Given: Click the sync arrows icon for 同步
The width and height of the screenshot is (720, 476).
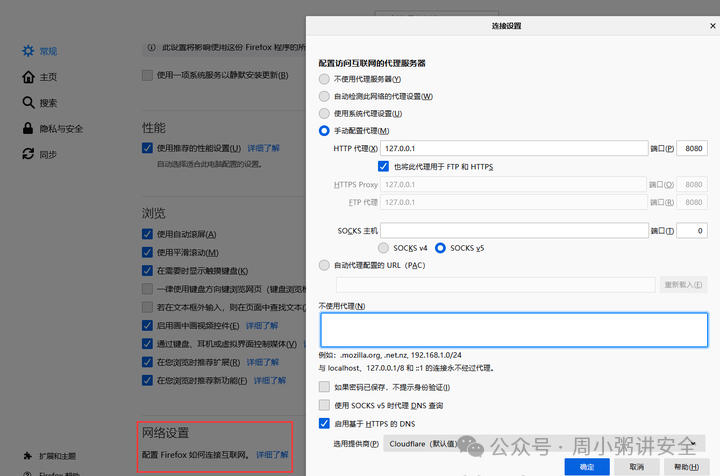Looking at the screenshot, I should pos(28,154).
